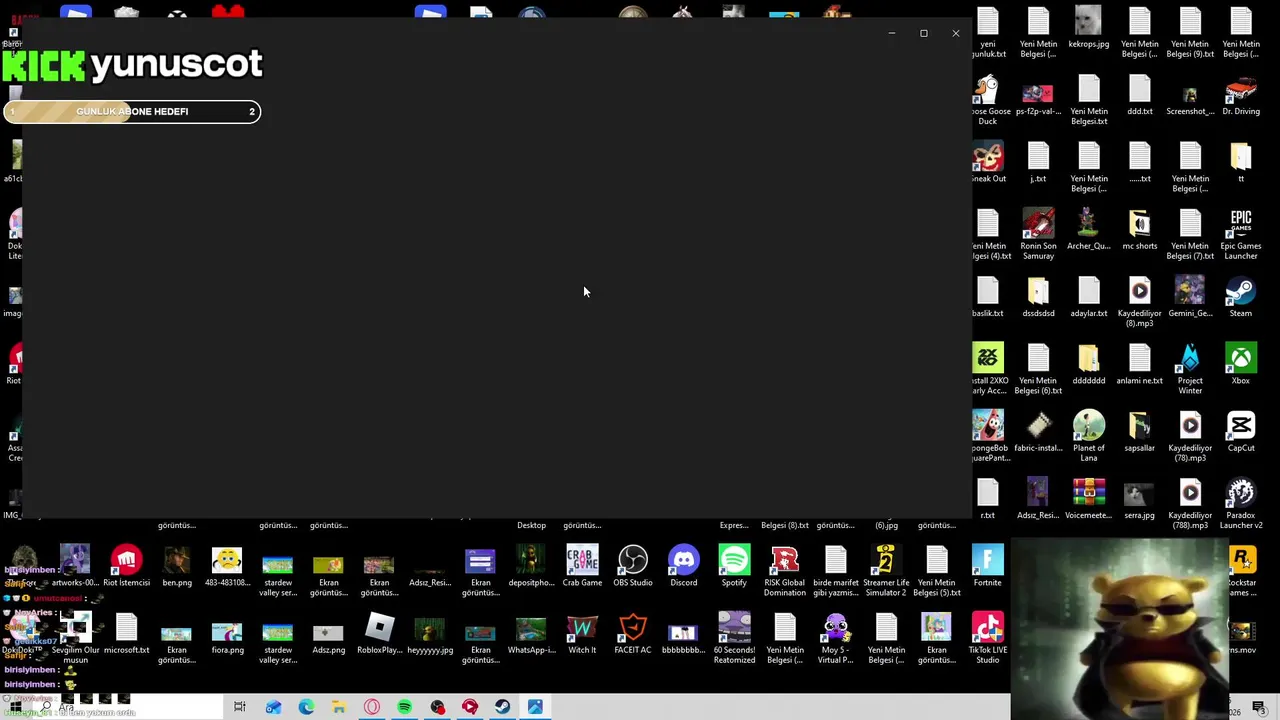Select the j,.txt file

1038,163
